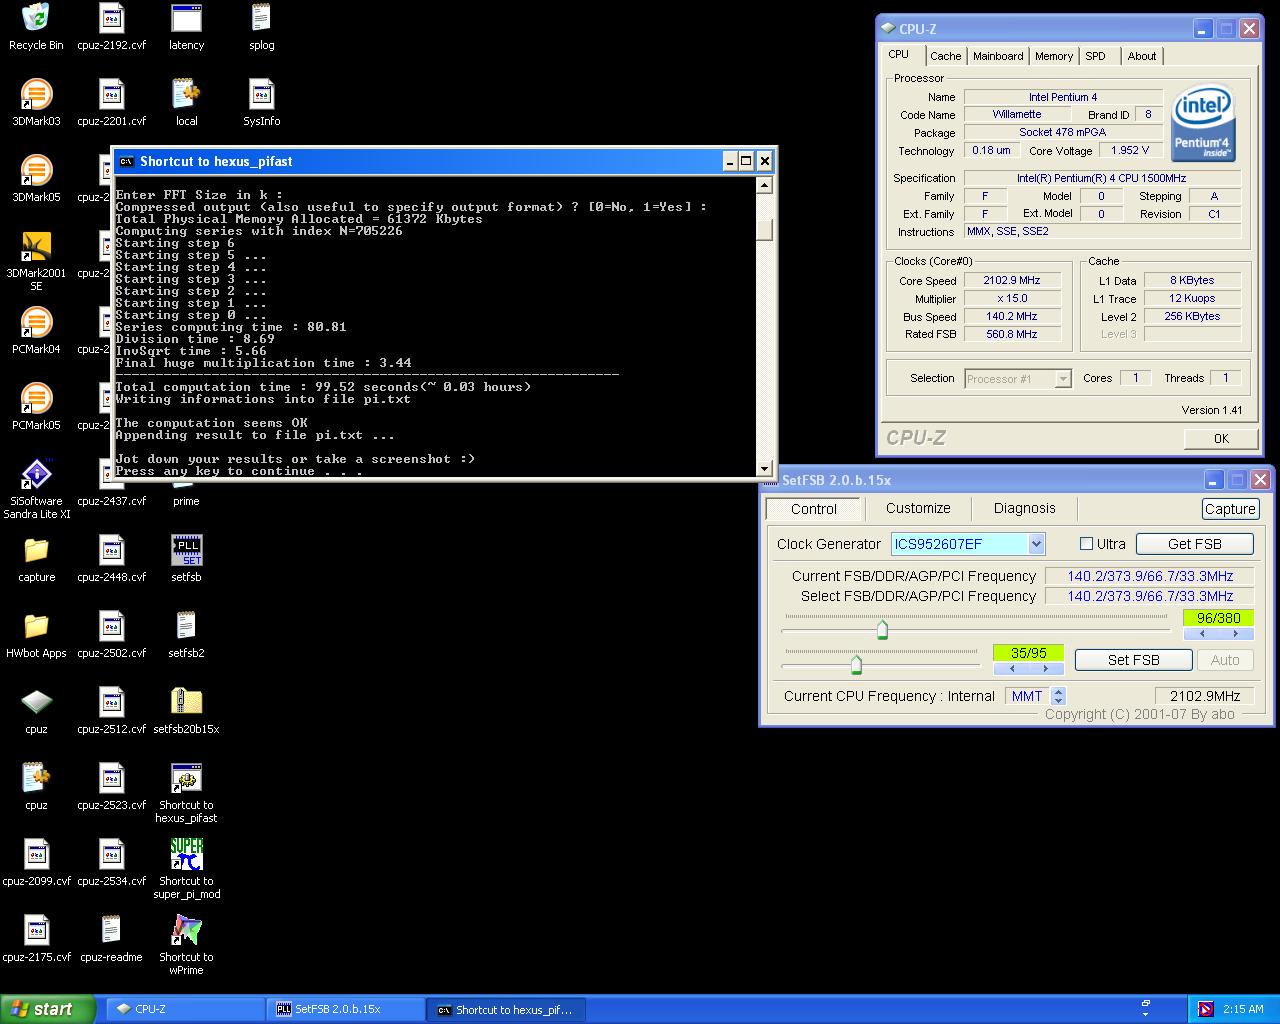Open the cpuz-readme file icon
1280x1024 pixels.
coord(111,930)
